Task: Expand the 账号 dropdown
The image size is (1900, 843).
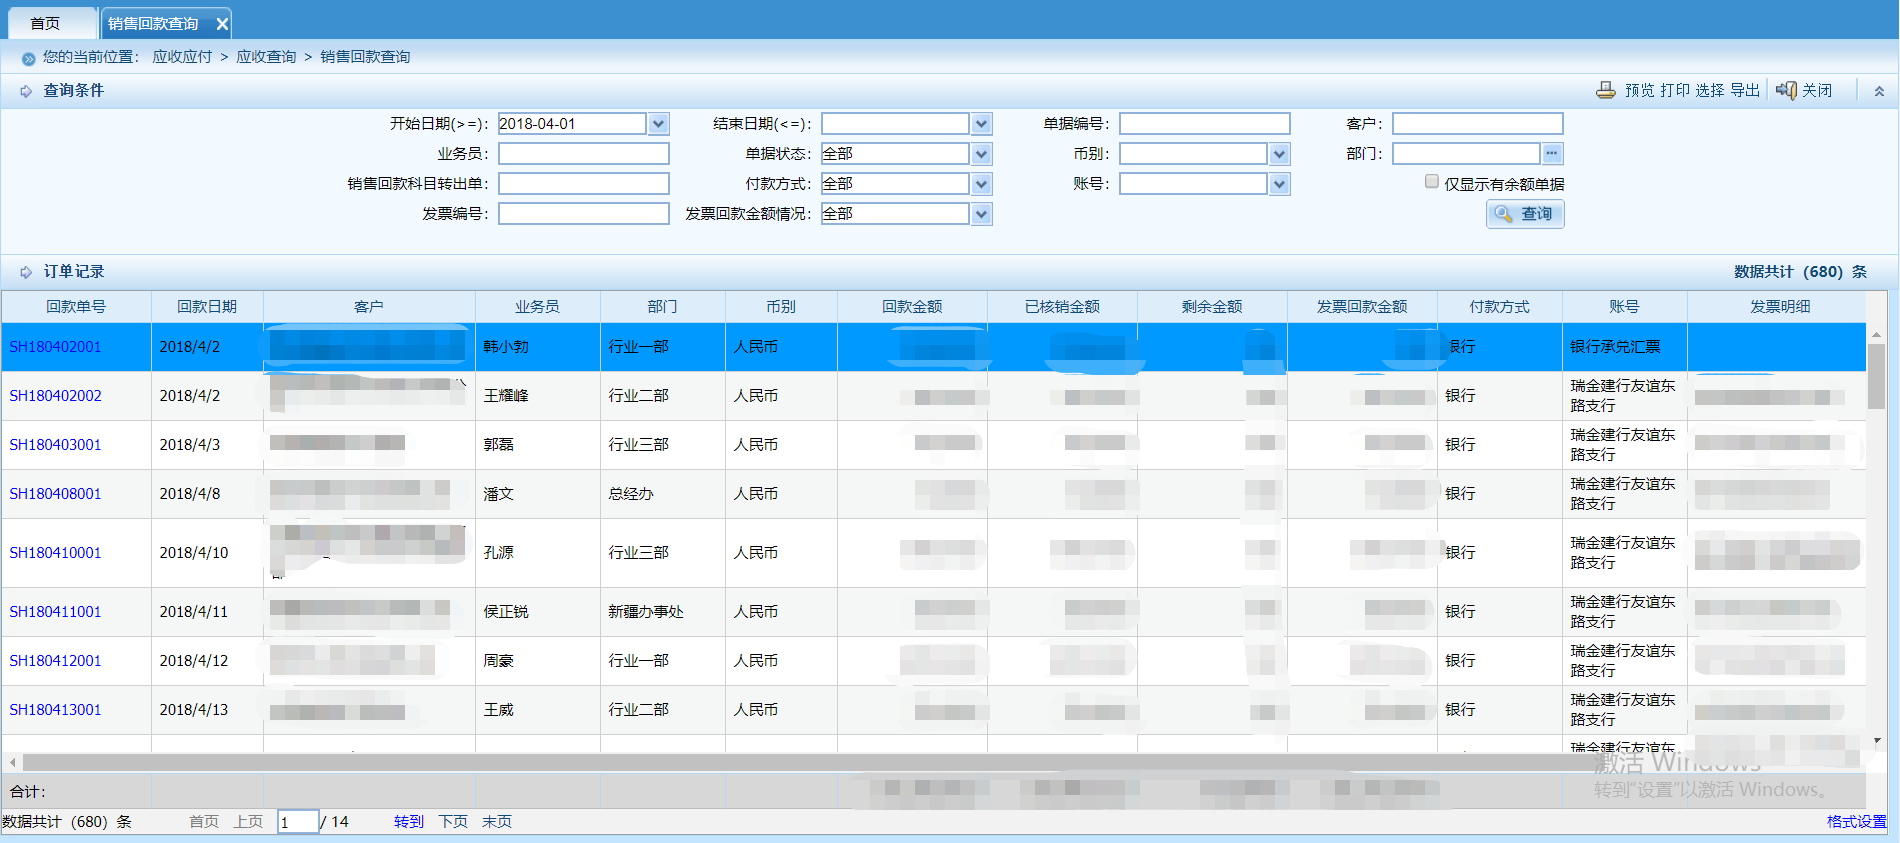Action: (x=1279, y=184)
